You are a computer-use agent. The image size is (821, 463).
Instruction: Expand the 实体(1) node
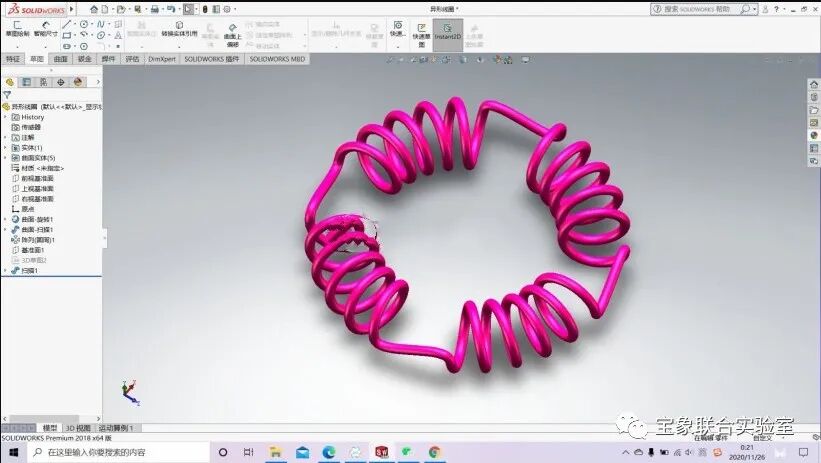pos(5,148)
